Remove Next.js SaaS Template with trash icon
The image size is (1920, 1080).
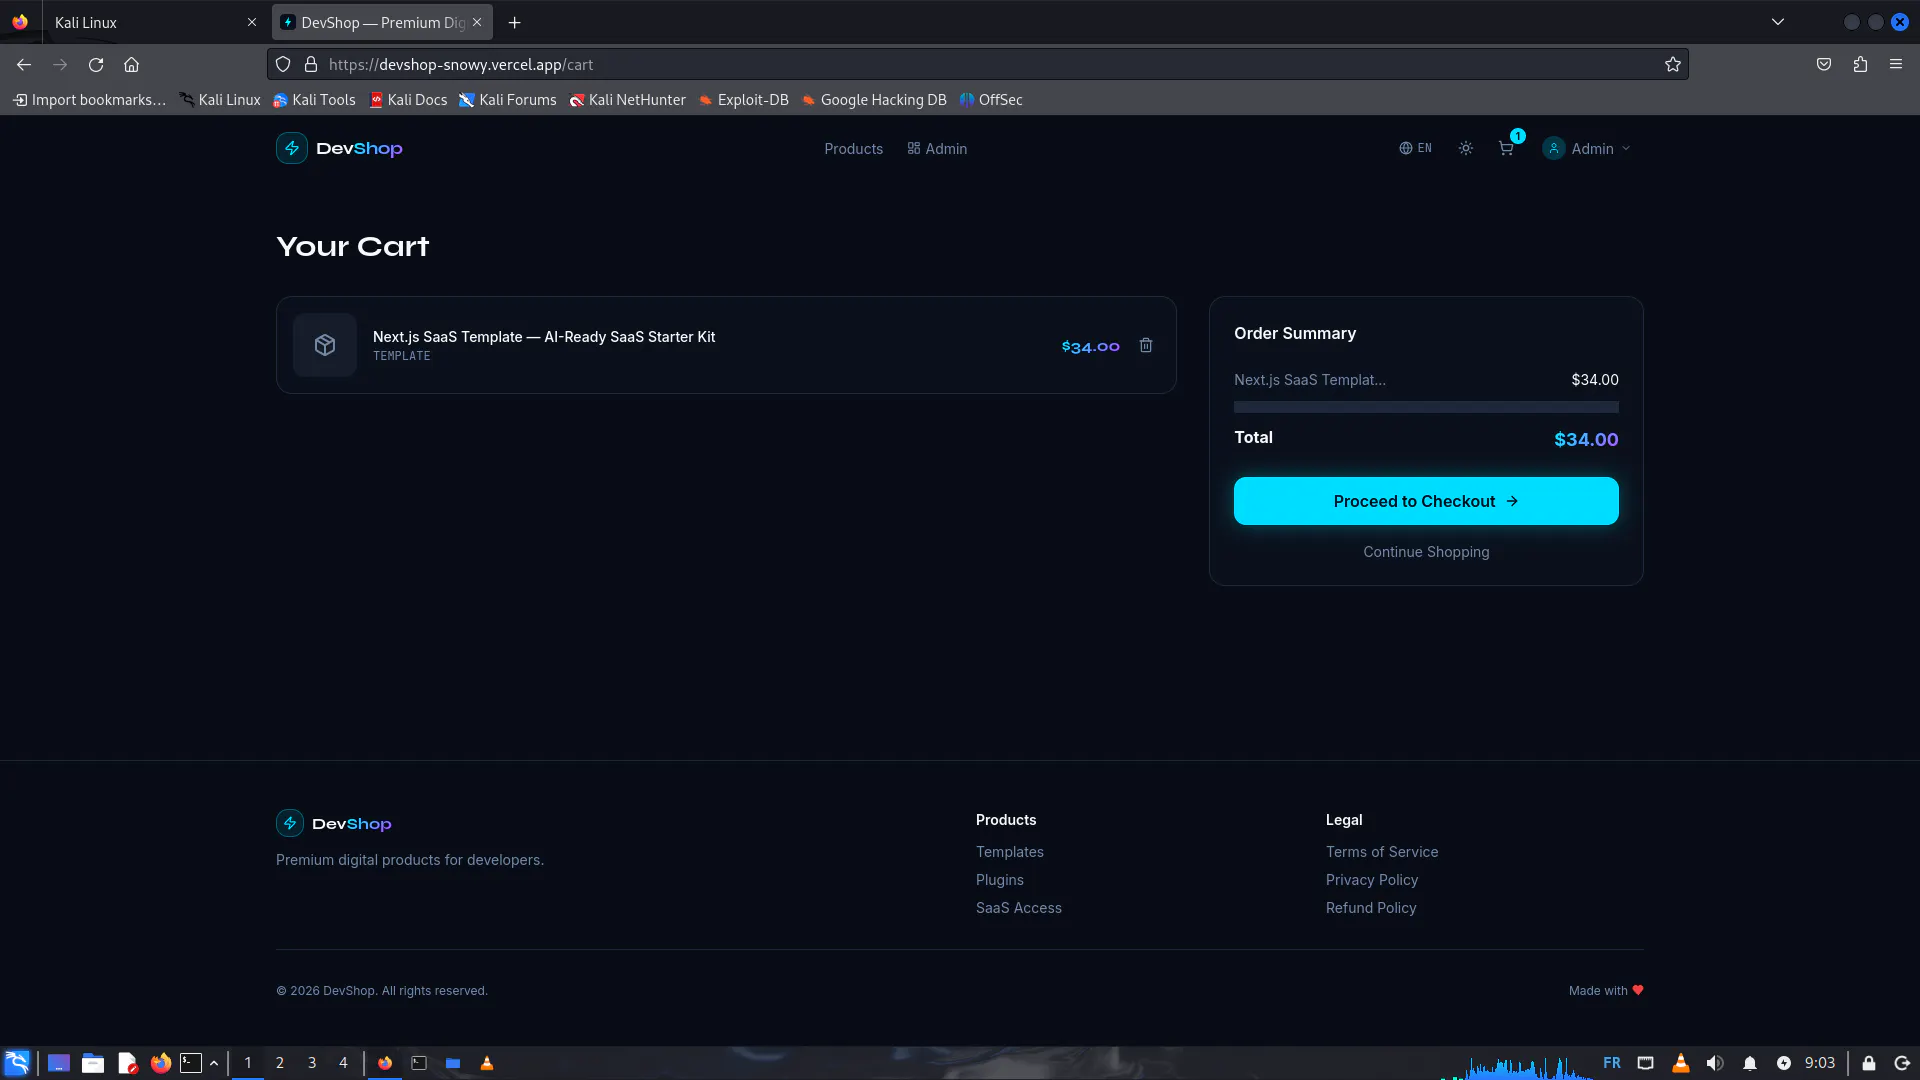click(x=1146, y=345)
